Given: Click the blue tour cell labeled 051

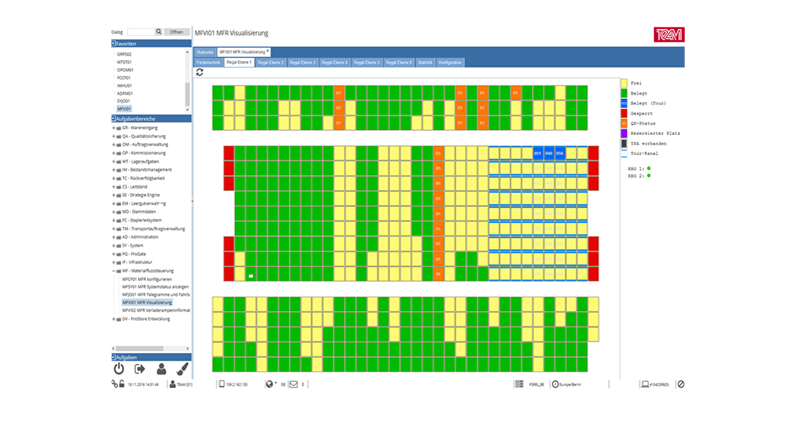Looking at the screenshot, I should click(537, 153).
